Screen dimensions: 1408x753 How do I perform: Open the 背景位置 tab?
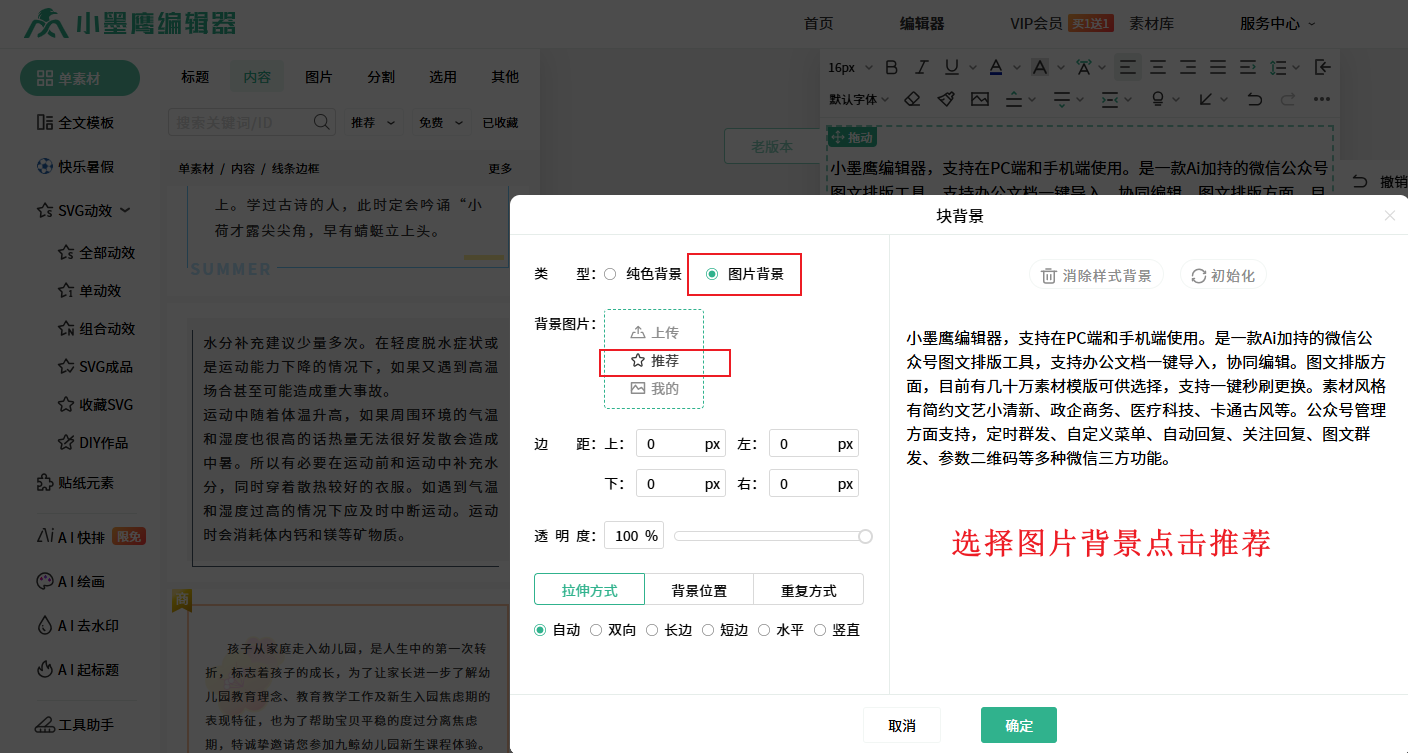(699, 590)
